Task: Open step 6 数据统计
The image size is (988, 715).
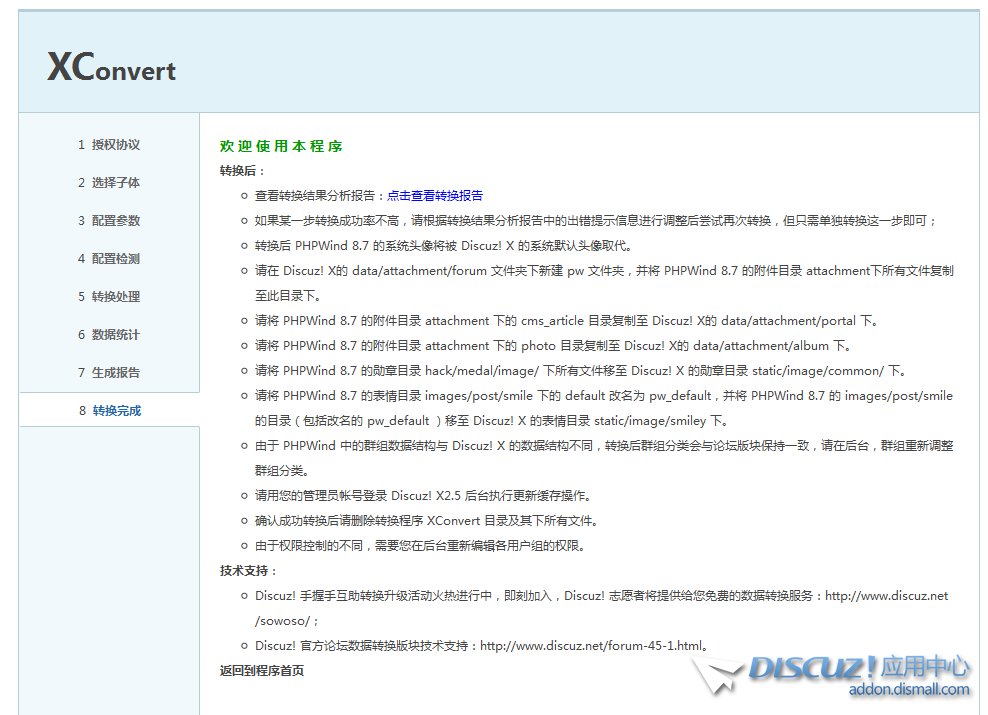Action: pos(109,335)
